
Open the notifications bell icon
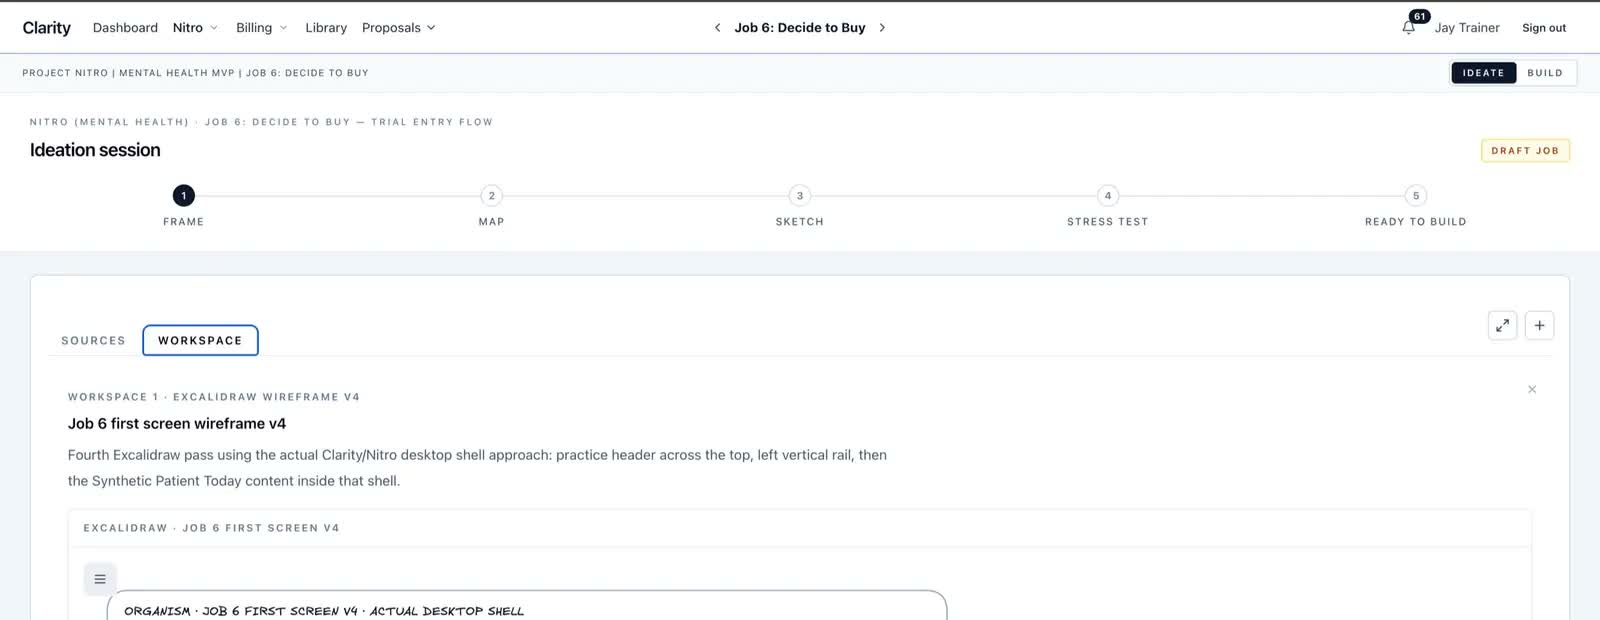(1408, 28)
